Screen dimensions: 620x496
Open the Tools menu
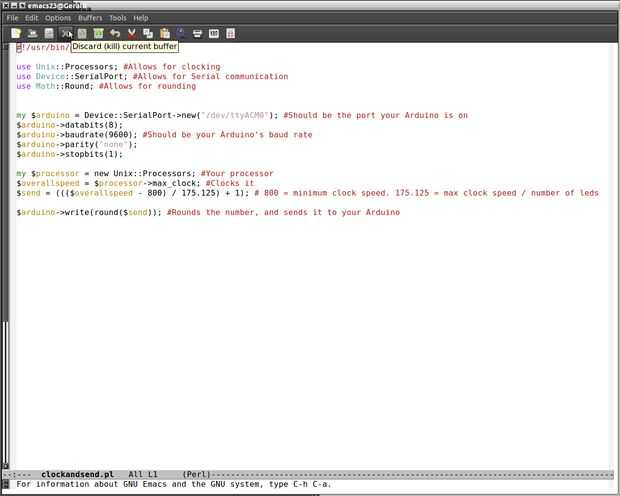click(117, 18)
